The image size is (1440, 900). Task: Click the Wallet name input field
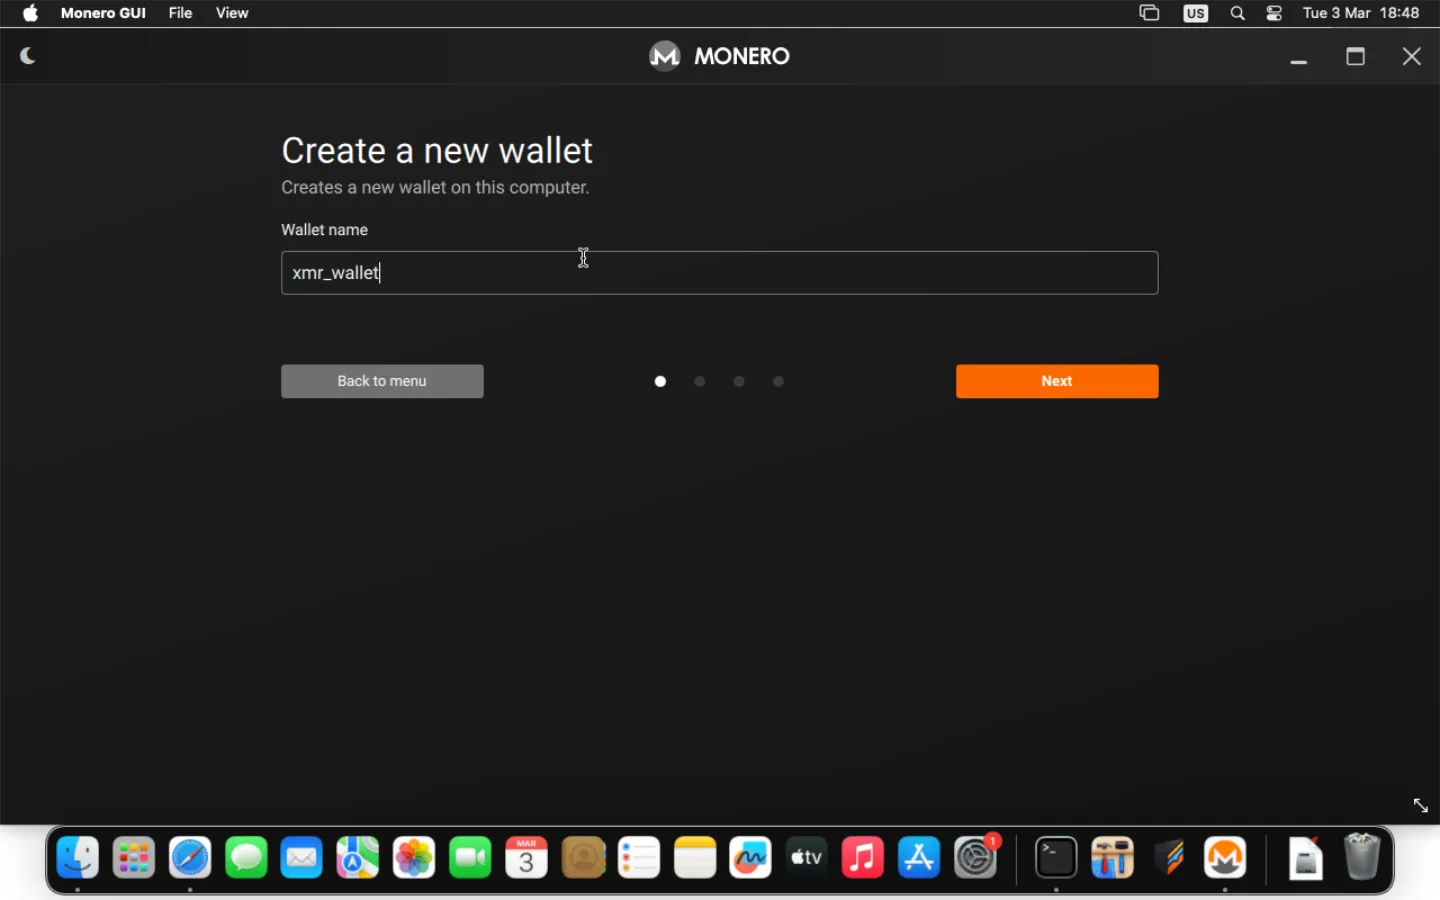pyautogui.click(x=720, y=273)
